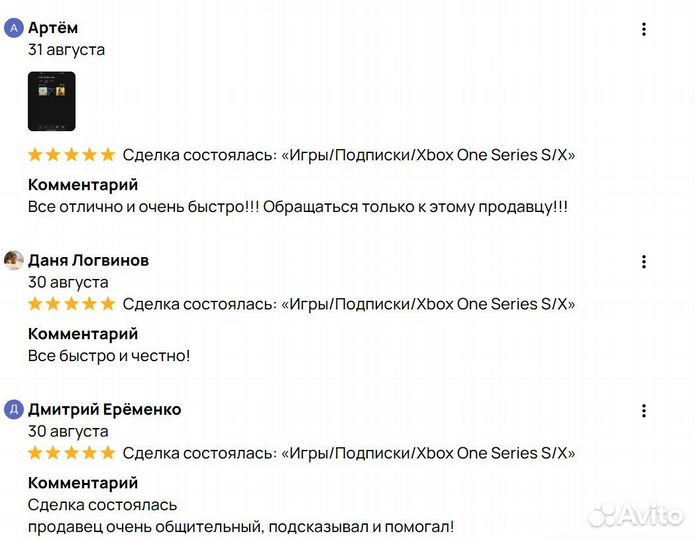695x540 pixels.
Task: Click the comment text 'Все быстро и честно!'
Action: (x=109, y=355)
